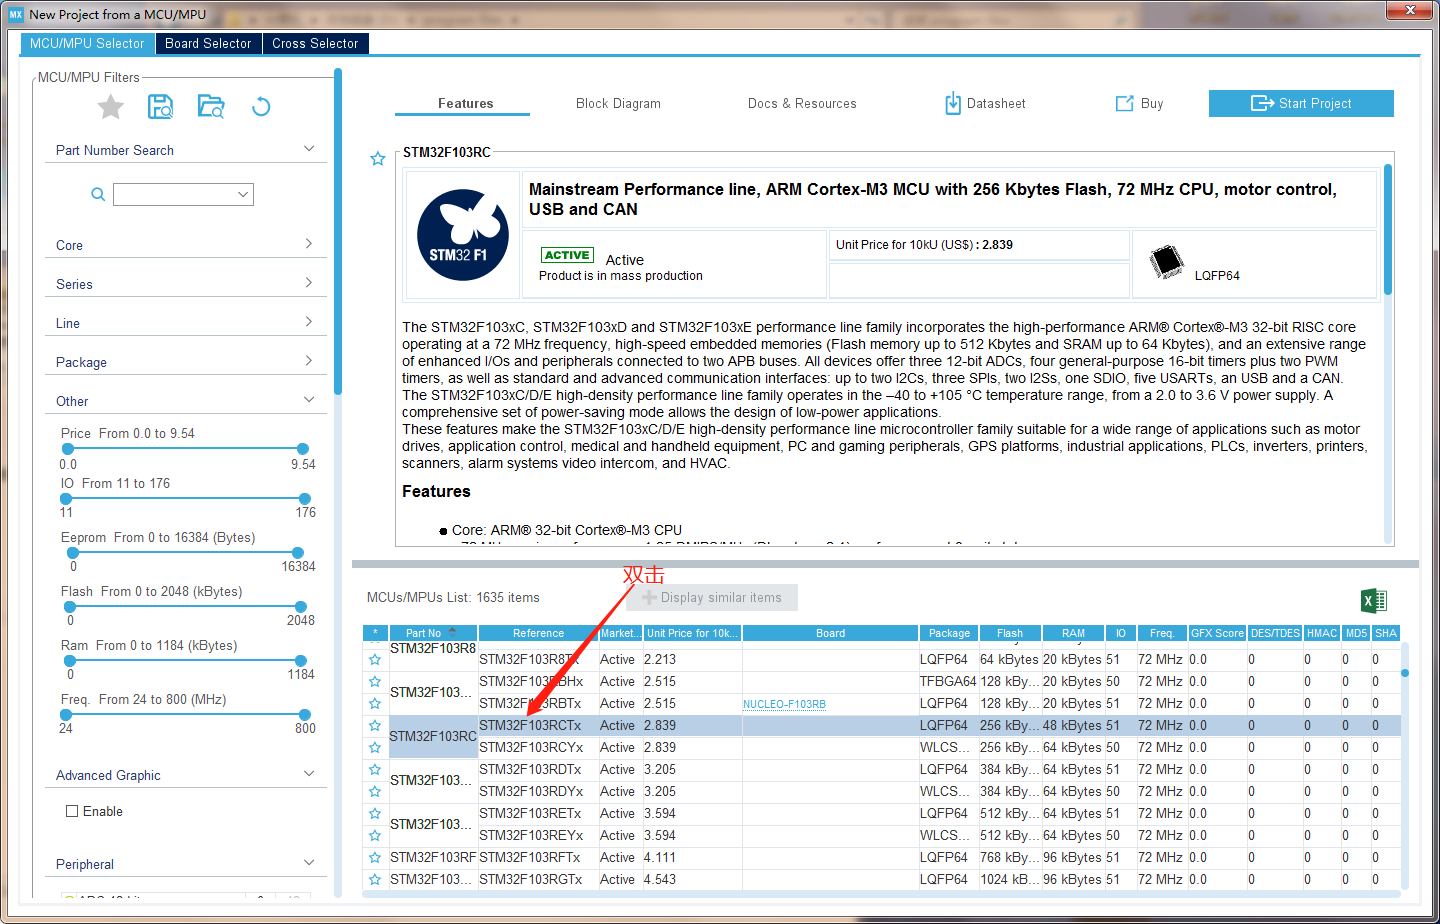Star the STM32F103RBHx row
Viewport: 1440px width, 924px height.
(375, 682)
